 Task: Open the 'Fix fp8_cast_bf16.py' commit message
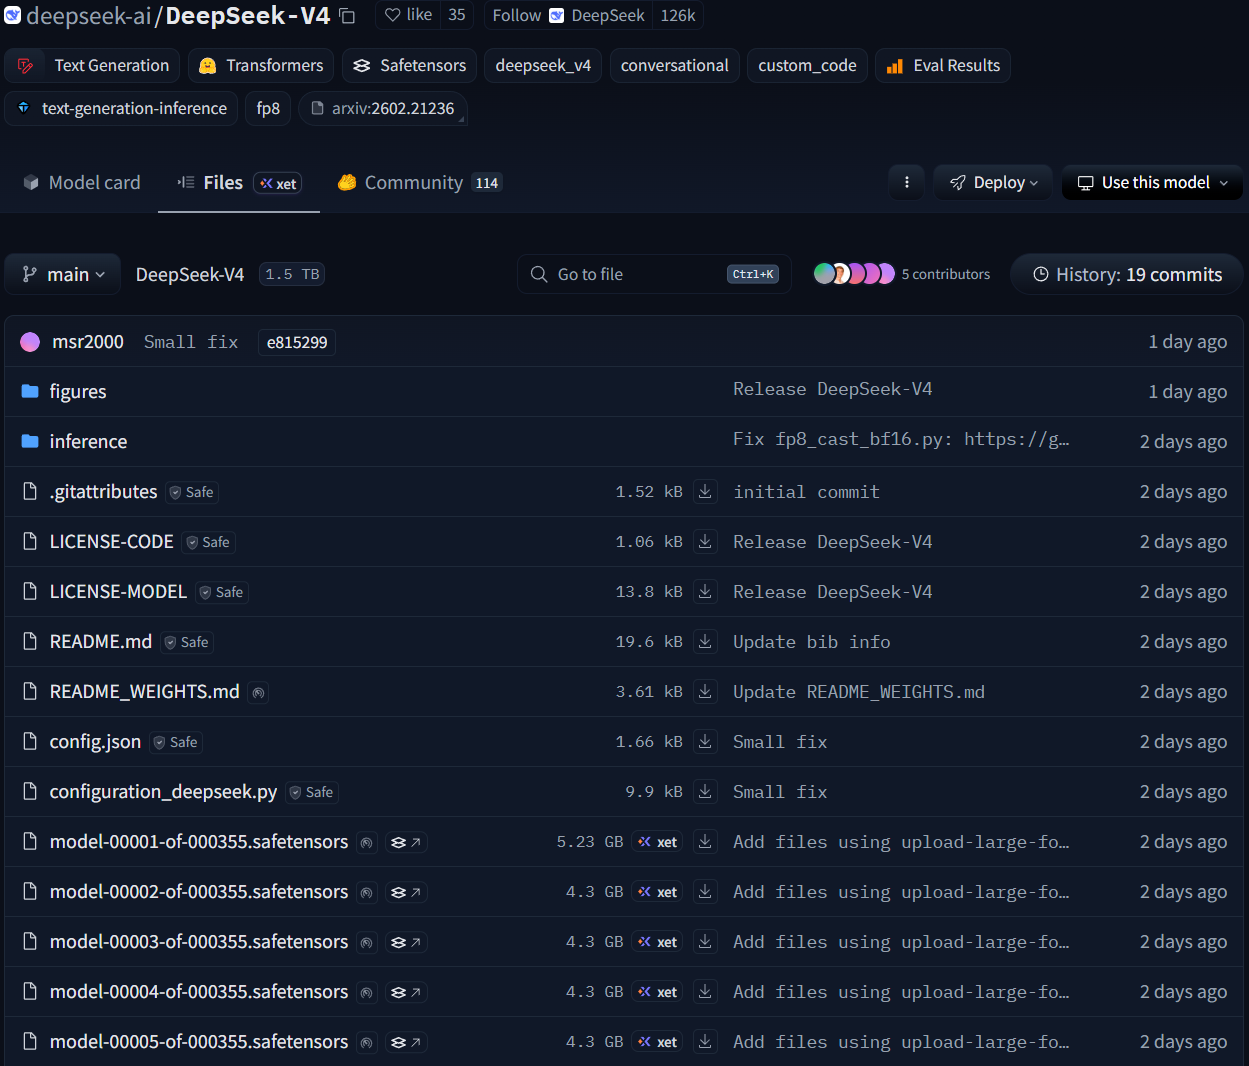tap(901, 439)
